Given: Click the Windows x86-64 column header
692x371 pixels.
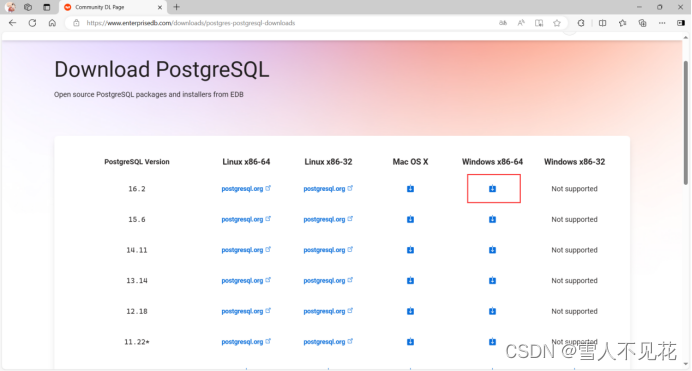Looking at the screenshot, I should (492, 162).
